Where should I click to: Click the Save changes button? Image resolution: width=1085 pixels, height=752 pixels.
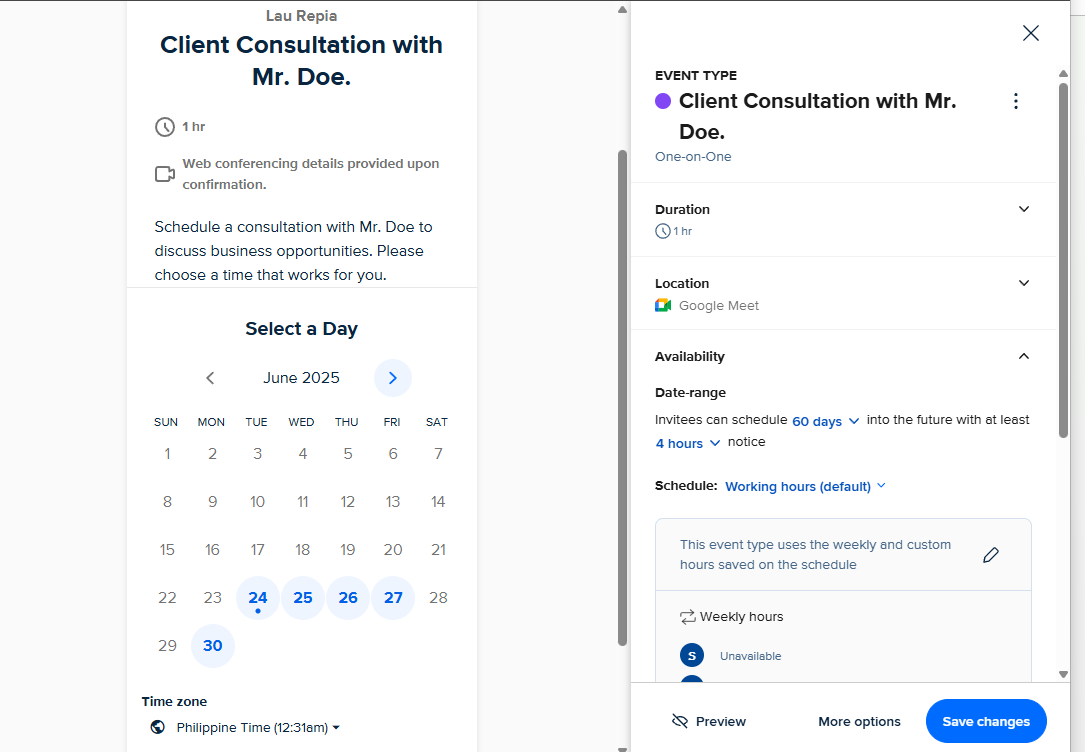coord(986,721)
